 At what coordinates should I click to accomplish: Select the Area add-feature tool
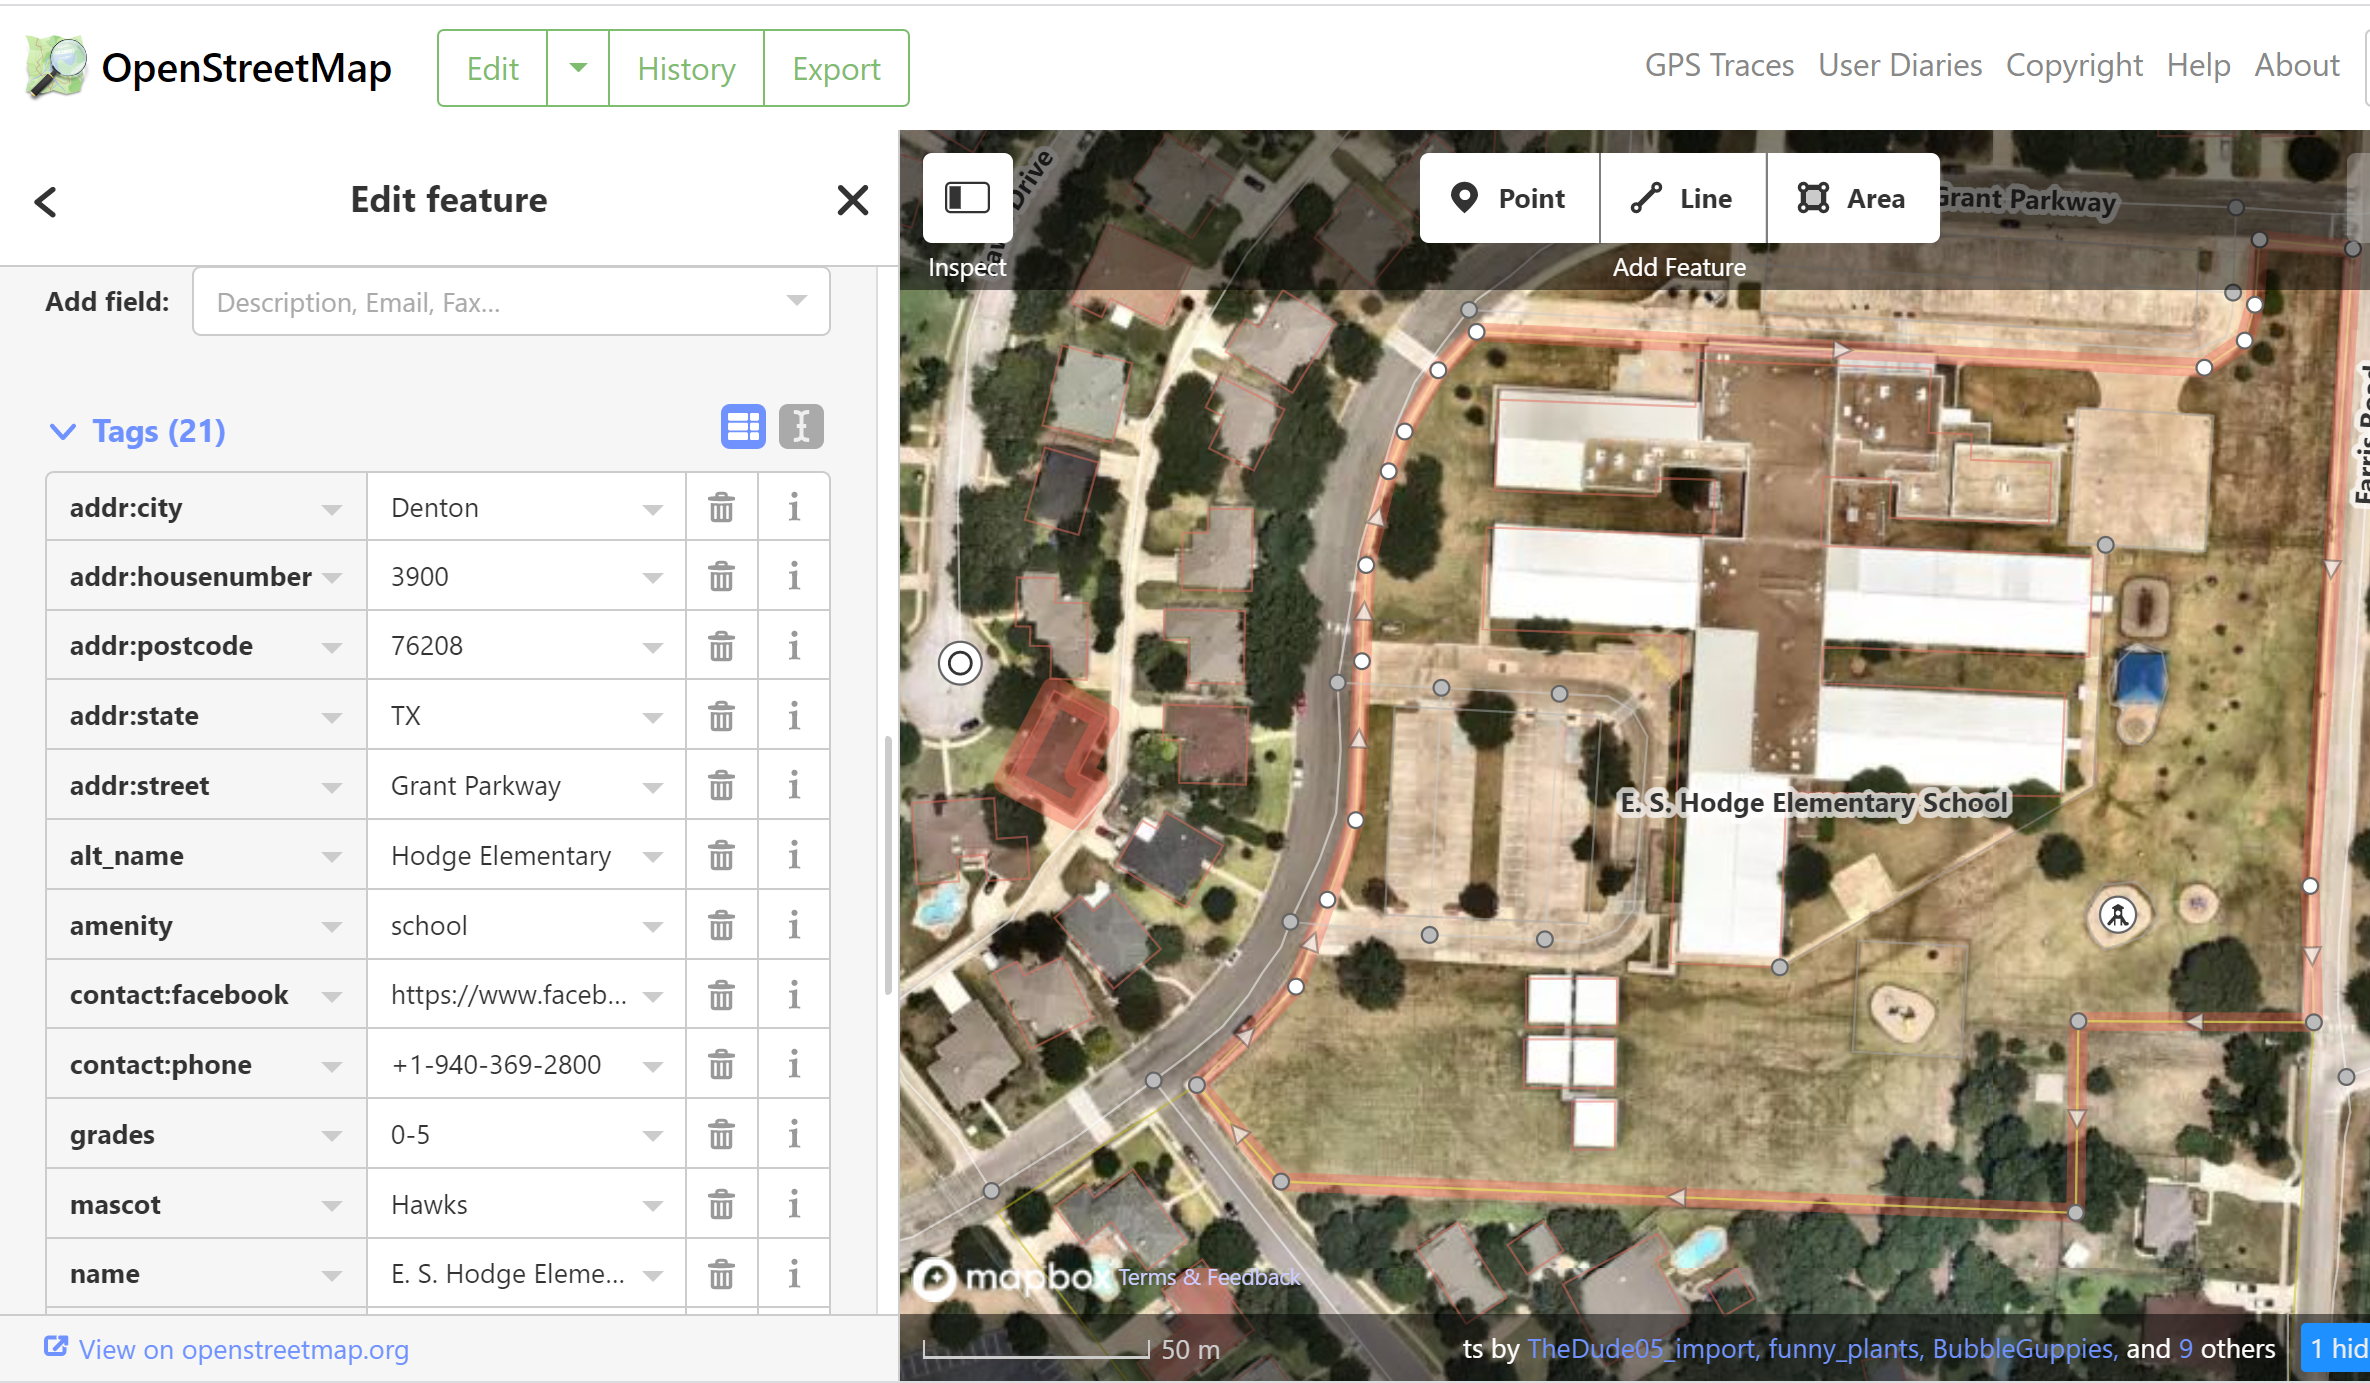(1853, 198)
